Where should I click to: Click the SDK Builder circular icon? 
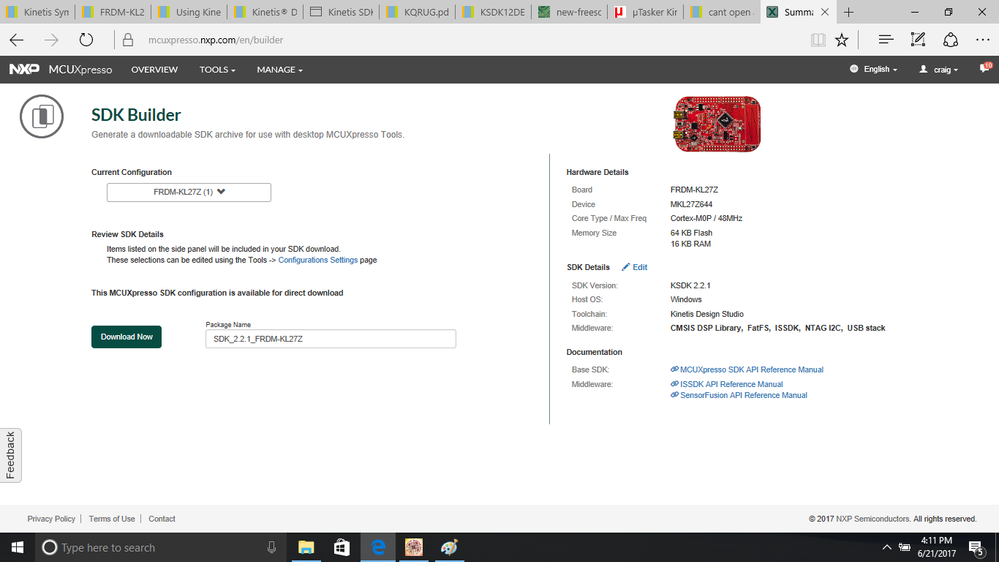pyautogui.click(x=41, y=117)
